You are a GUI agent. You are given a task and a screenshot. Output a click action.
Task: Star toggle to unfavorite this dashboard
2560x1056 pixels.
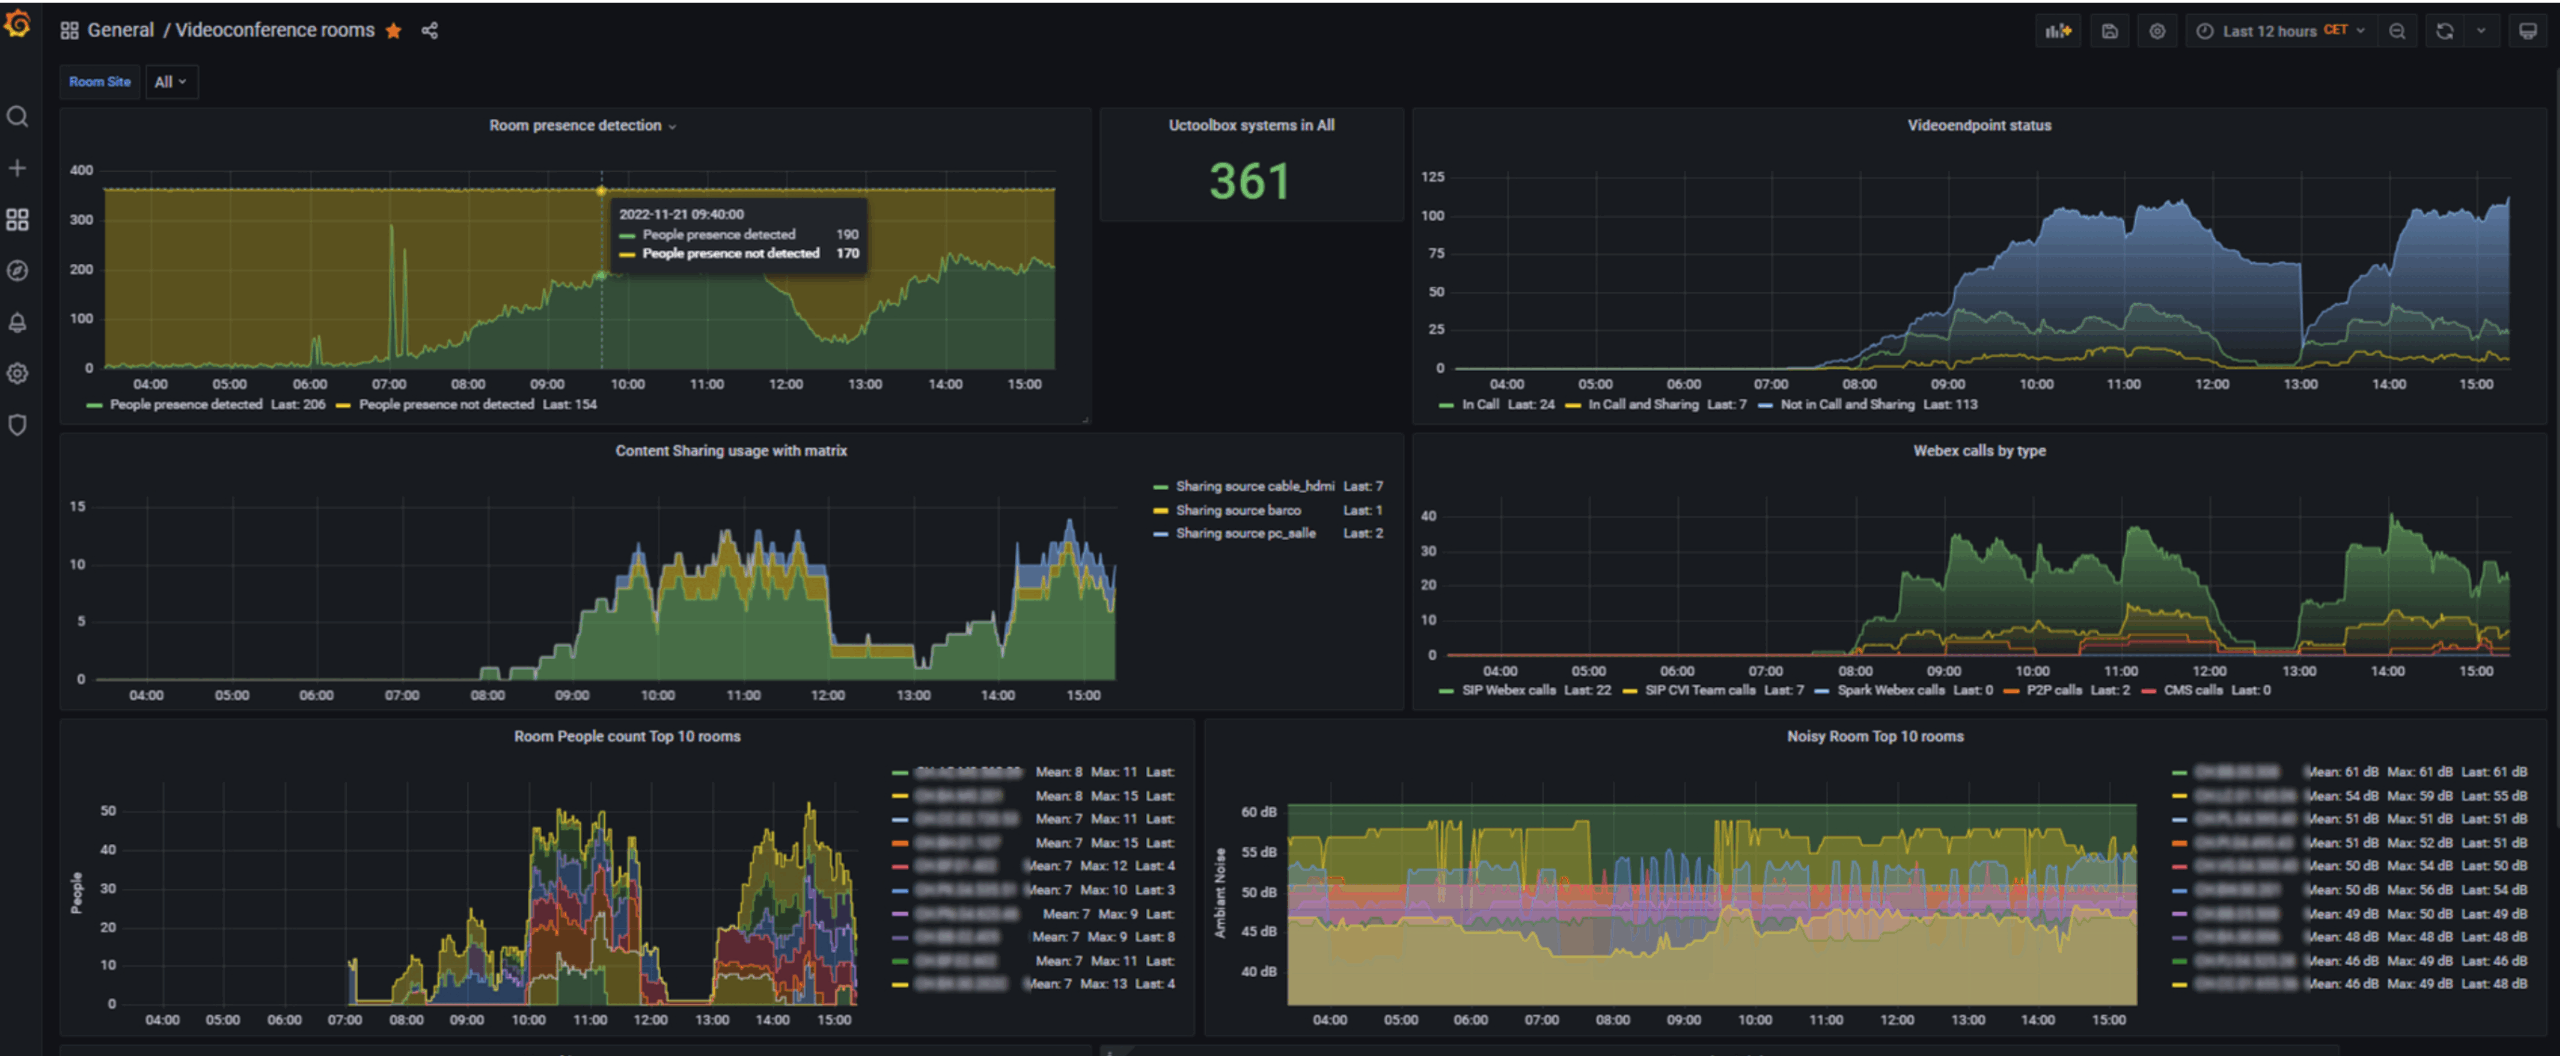click(x=394, y=31)
